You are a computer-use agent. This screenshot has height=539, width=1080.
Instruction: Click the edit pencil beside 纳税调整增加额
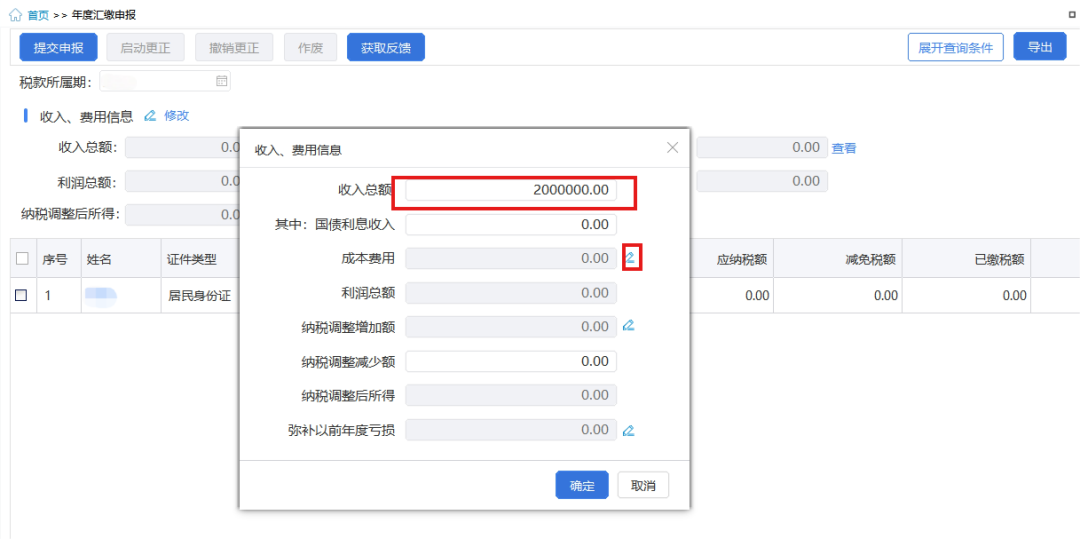click(629, 326)
